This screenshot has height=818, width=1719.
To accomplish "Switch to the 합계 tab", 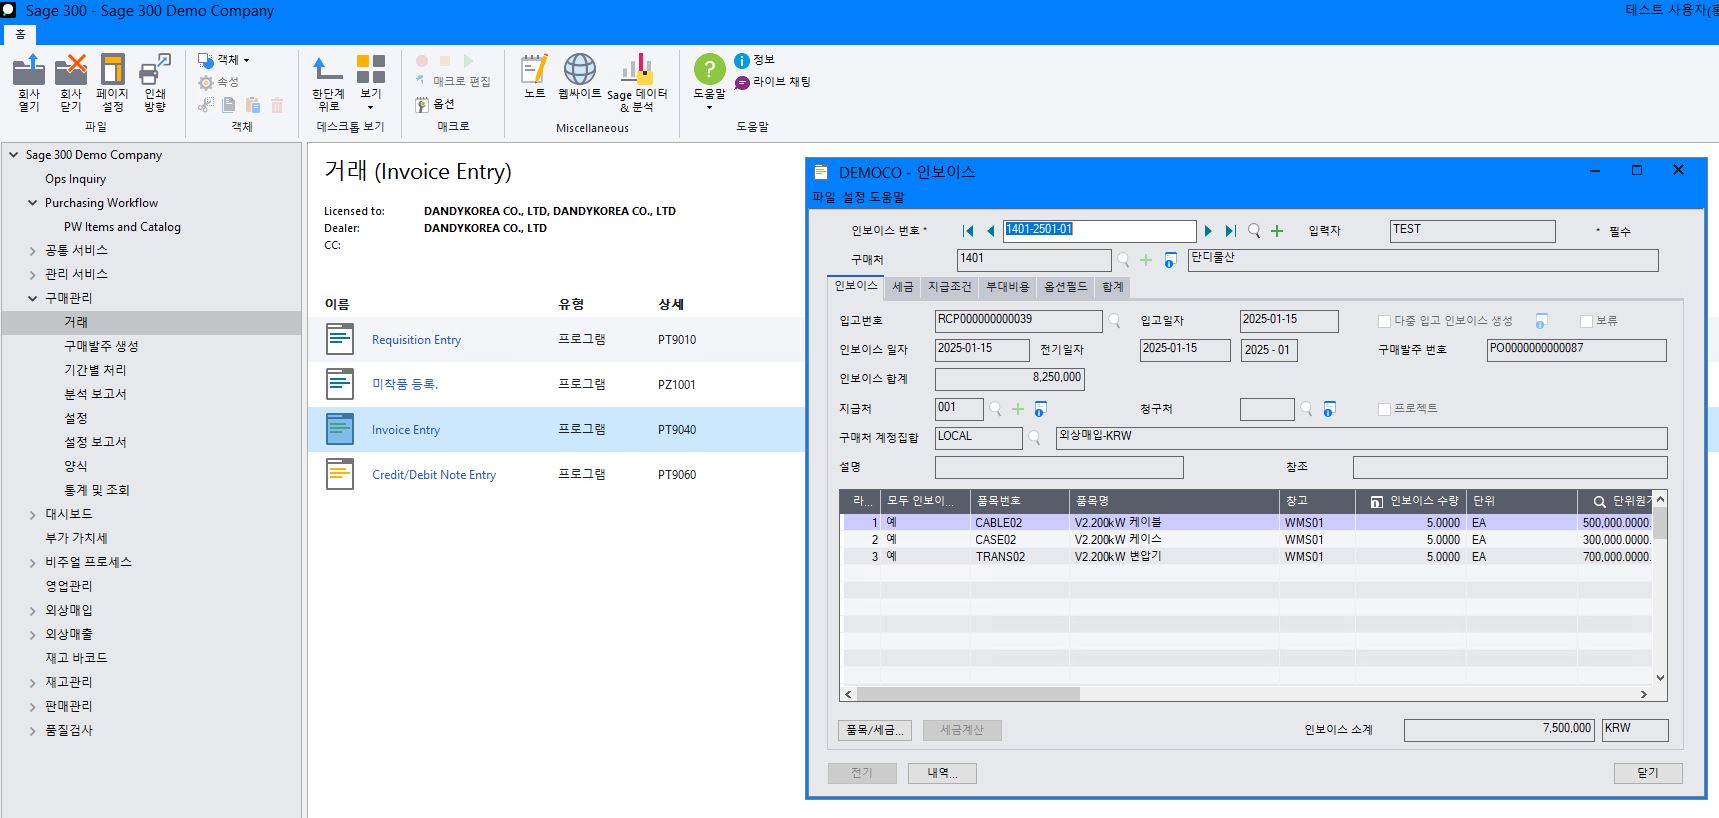I will click(1113, 287).
